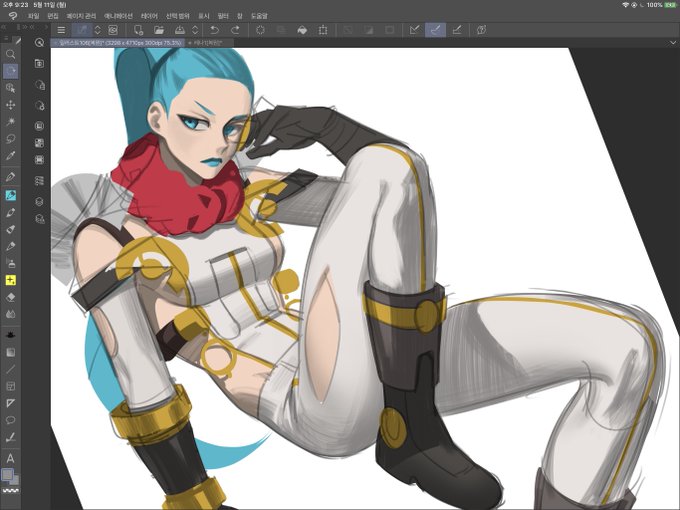The height and width of the screenshot is (510, 680).
Task: Toggle Snap to Grid
Action: coord(457,30)
